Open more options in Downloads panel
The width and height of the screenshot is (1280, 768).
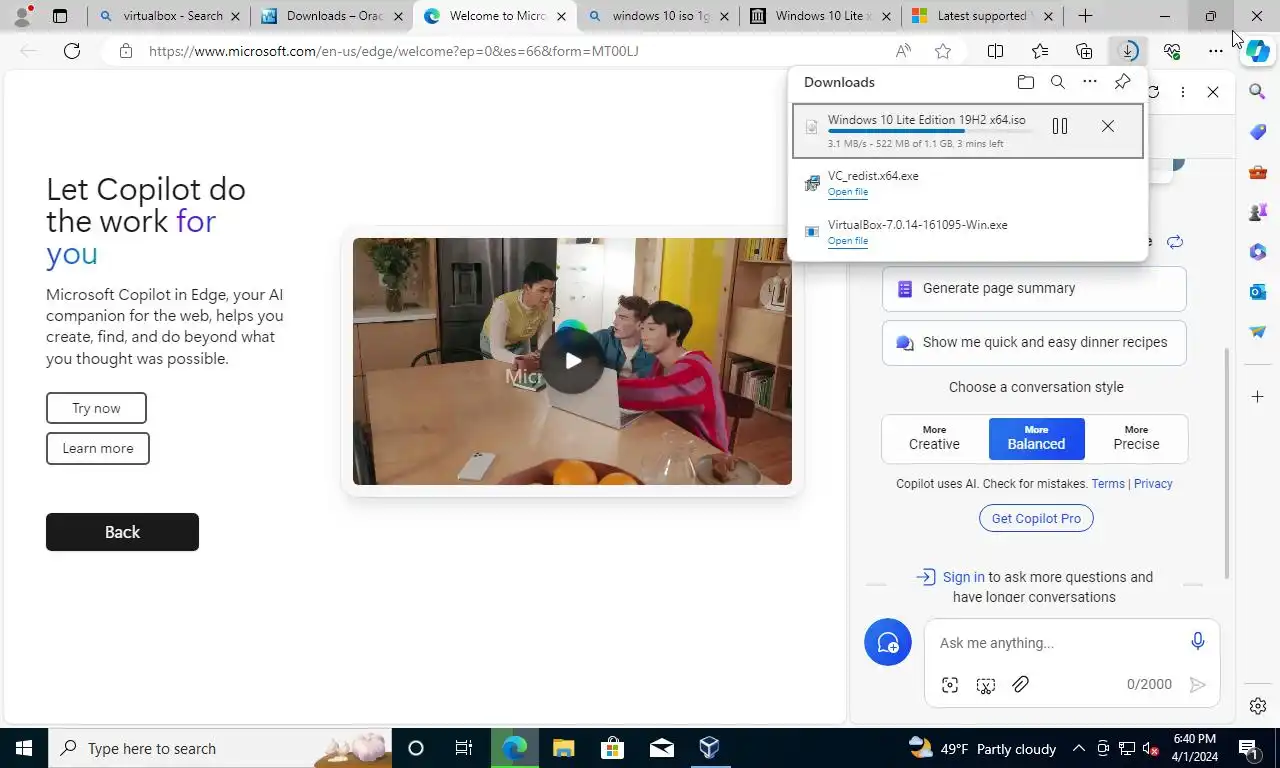(1090, 82)
